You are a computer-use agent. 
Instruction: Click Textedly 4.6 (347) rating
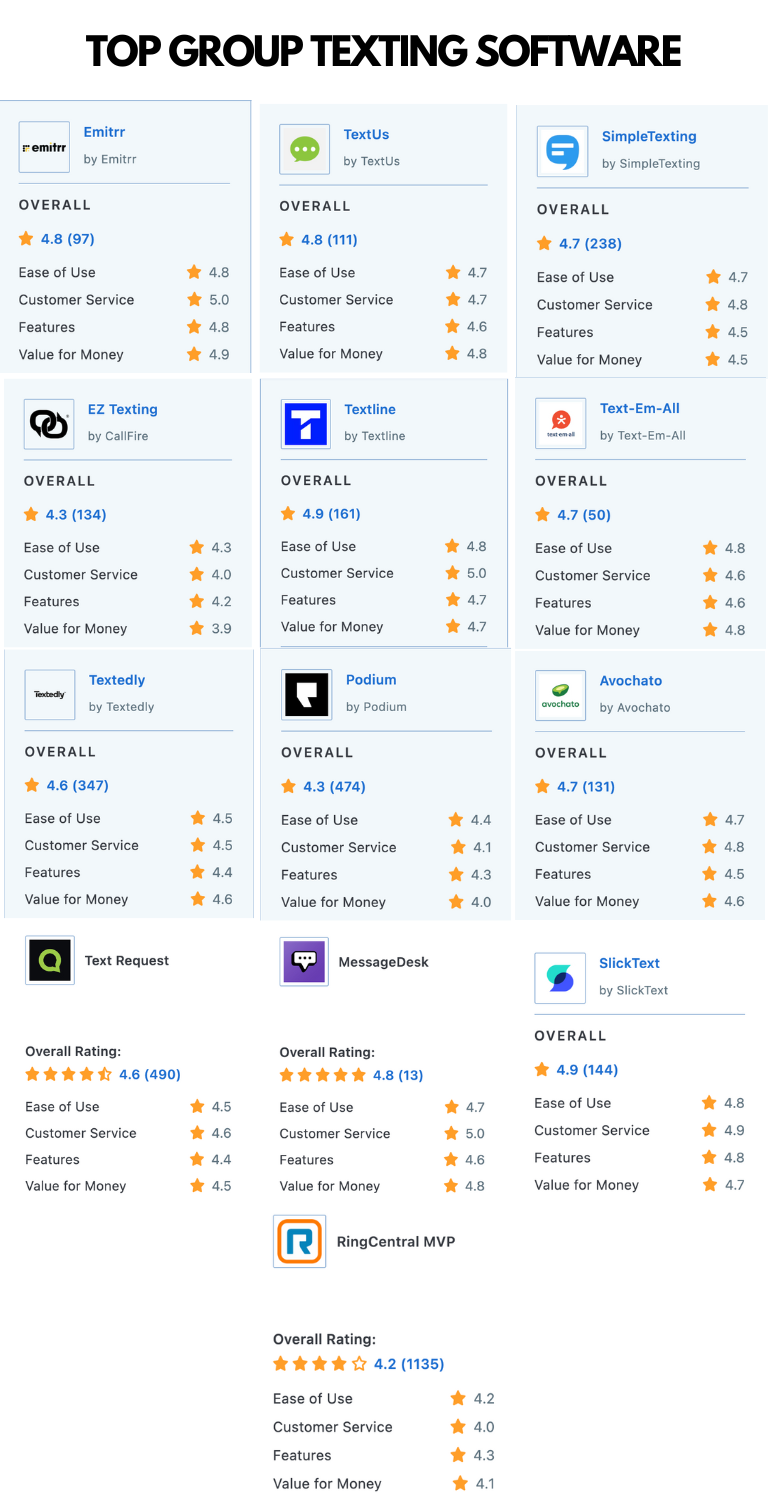point(78,786)
